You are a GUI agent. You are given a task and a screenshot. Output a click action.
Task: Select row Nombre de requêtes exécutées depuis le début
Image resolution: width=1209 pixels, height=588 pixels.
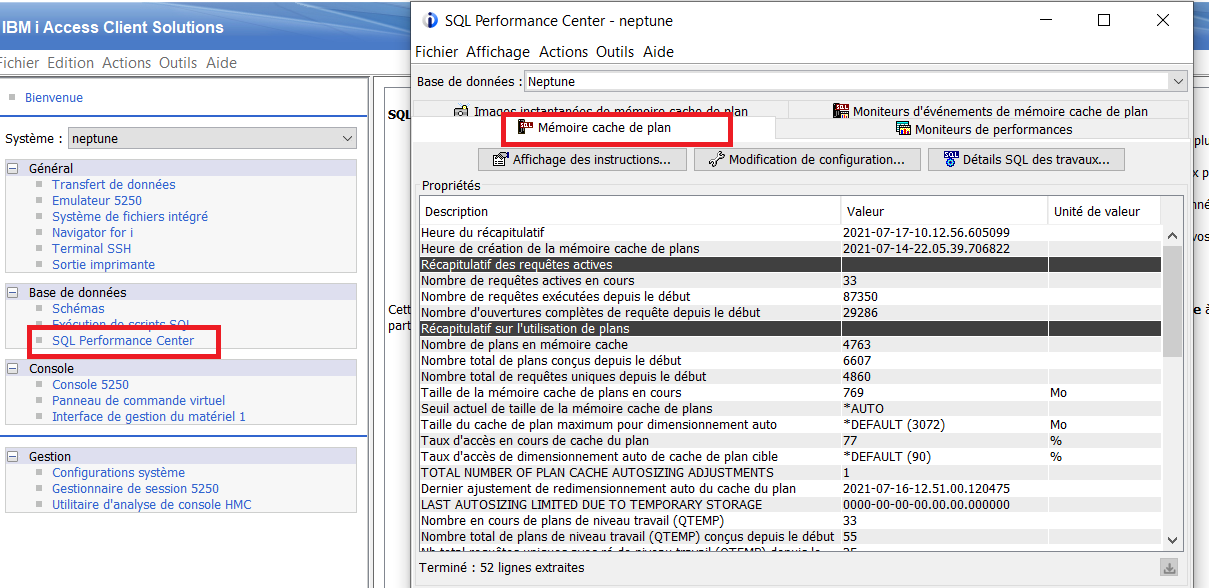[x=790, y=296]
